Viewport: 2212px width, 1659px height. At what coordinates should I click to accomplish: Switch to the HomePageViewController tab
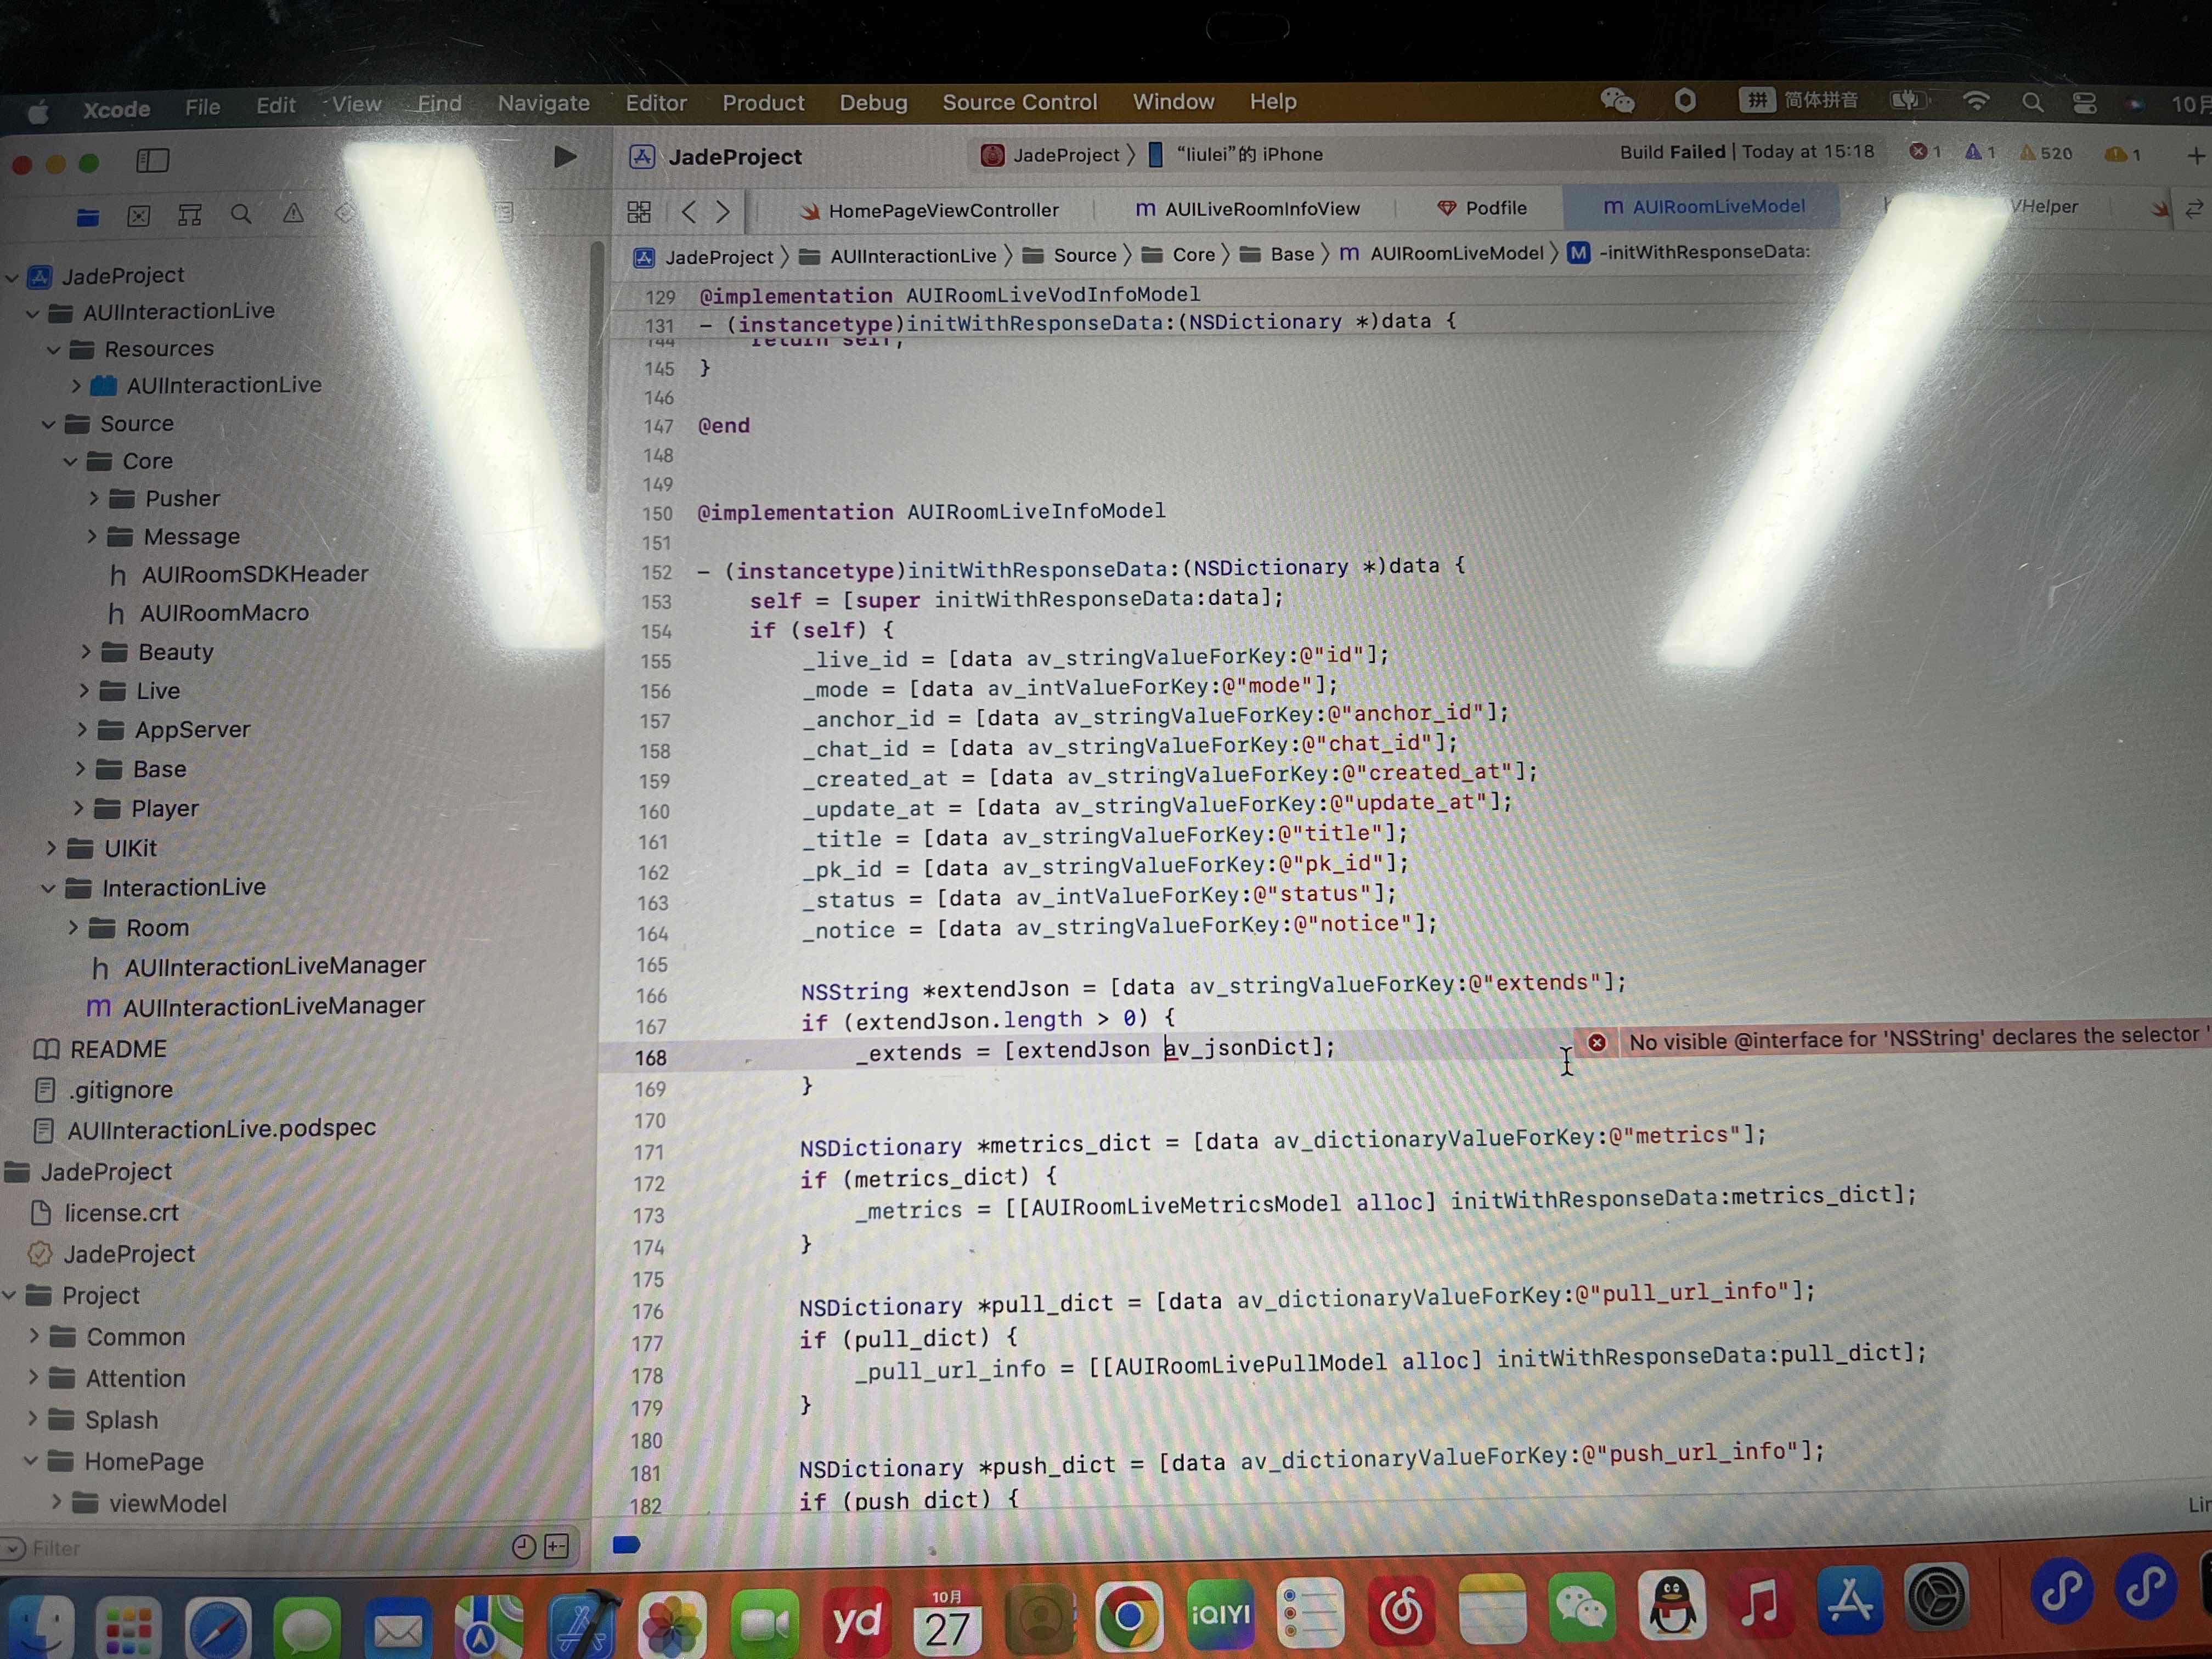(929, 210)
